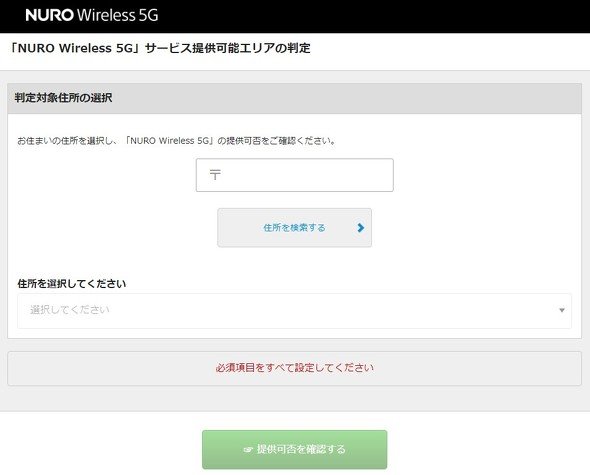Click into the 〒 postal code field
This screenshot has width=590, height=475.
pos(295,175)
